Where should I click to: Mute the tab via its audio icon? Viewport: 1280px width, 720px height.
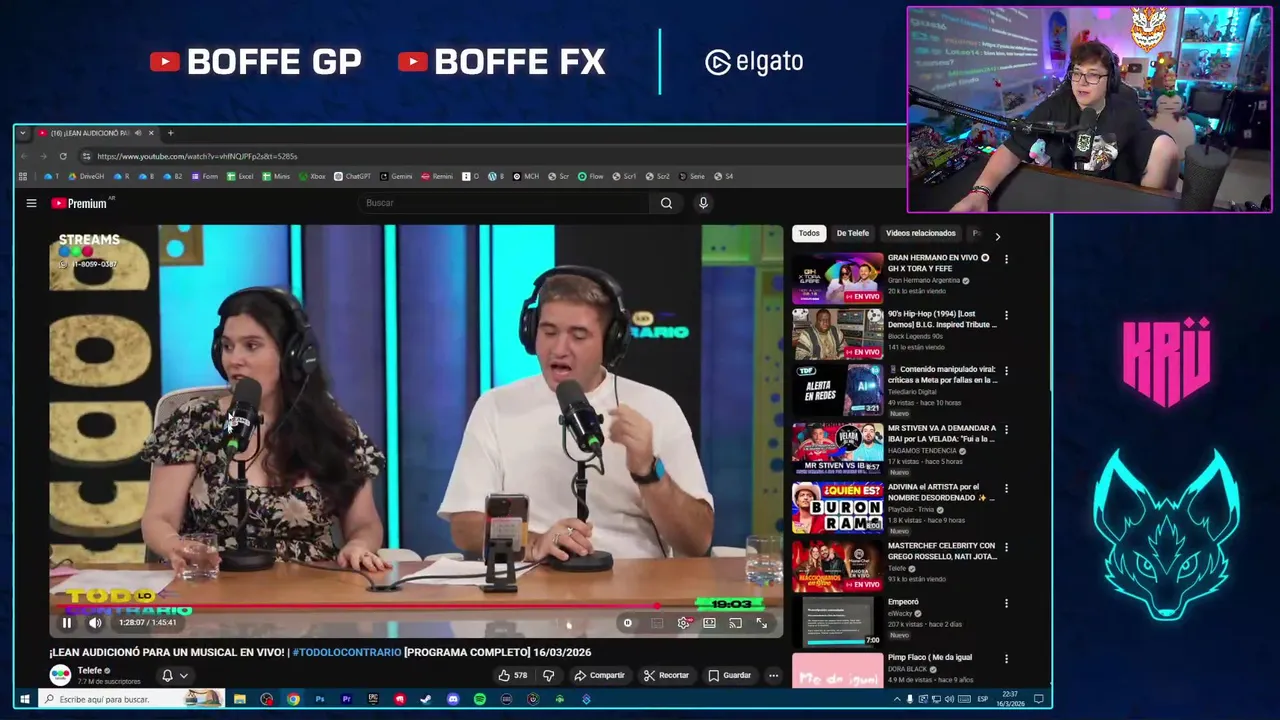pyautogui.click(x=138, y=133)
